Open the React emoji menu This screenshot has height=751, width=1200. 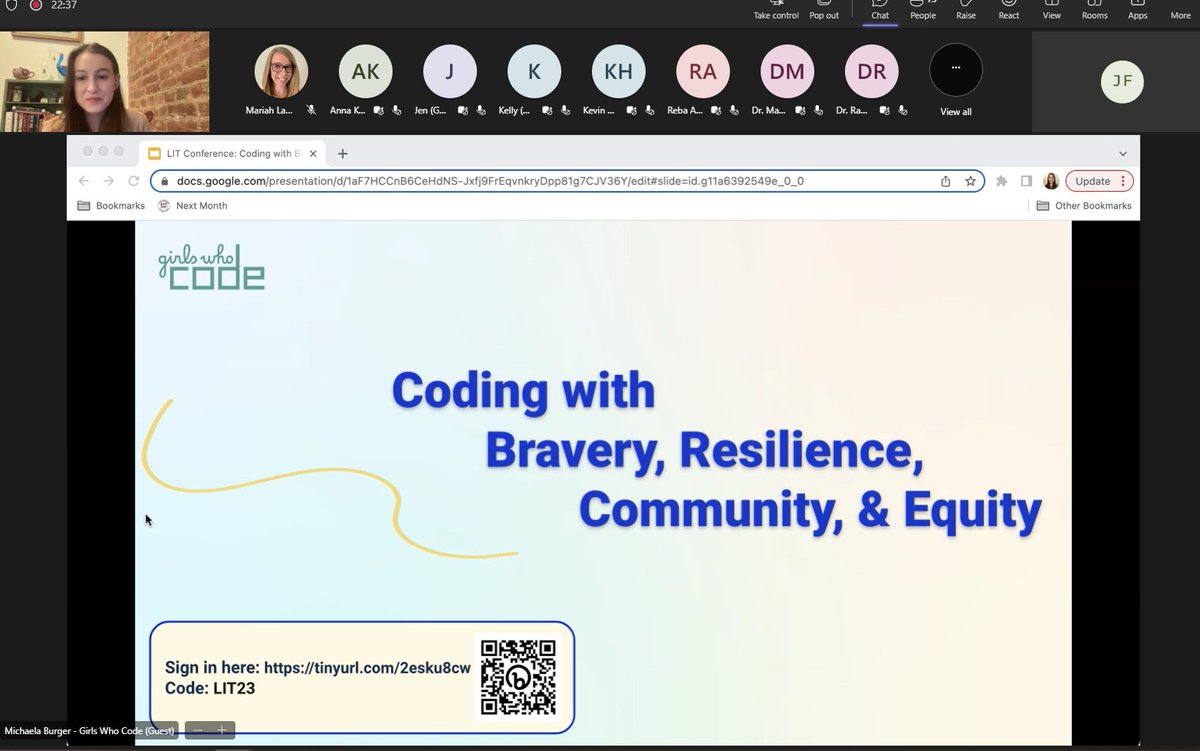[1009, 10]
